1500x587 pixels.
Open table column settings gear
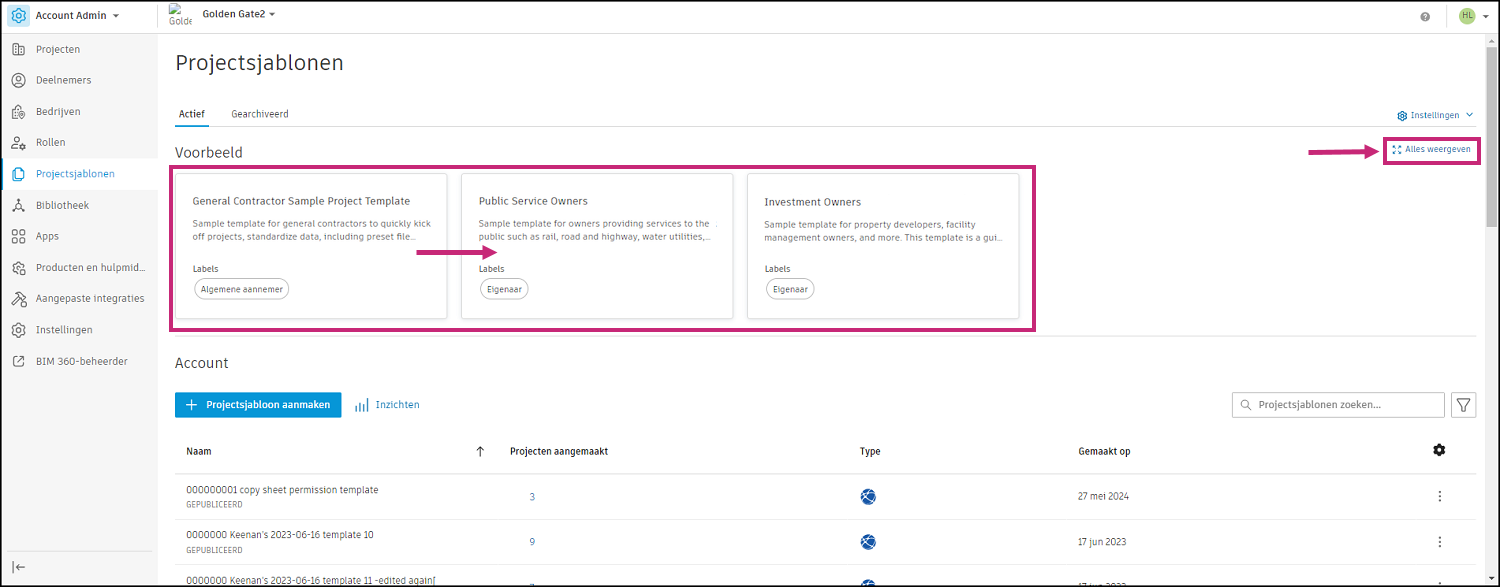pos(1439,450)
